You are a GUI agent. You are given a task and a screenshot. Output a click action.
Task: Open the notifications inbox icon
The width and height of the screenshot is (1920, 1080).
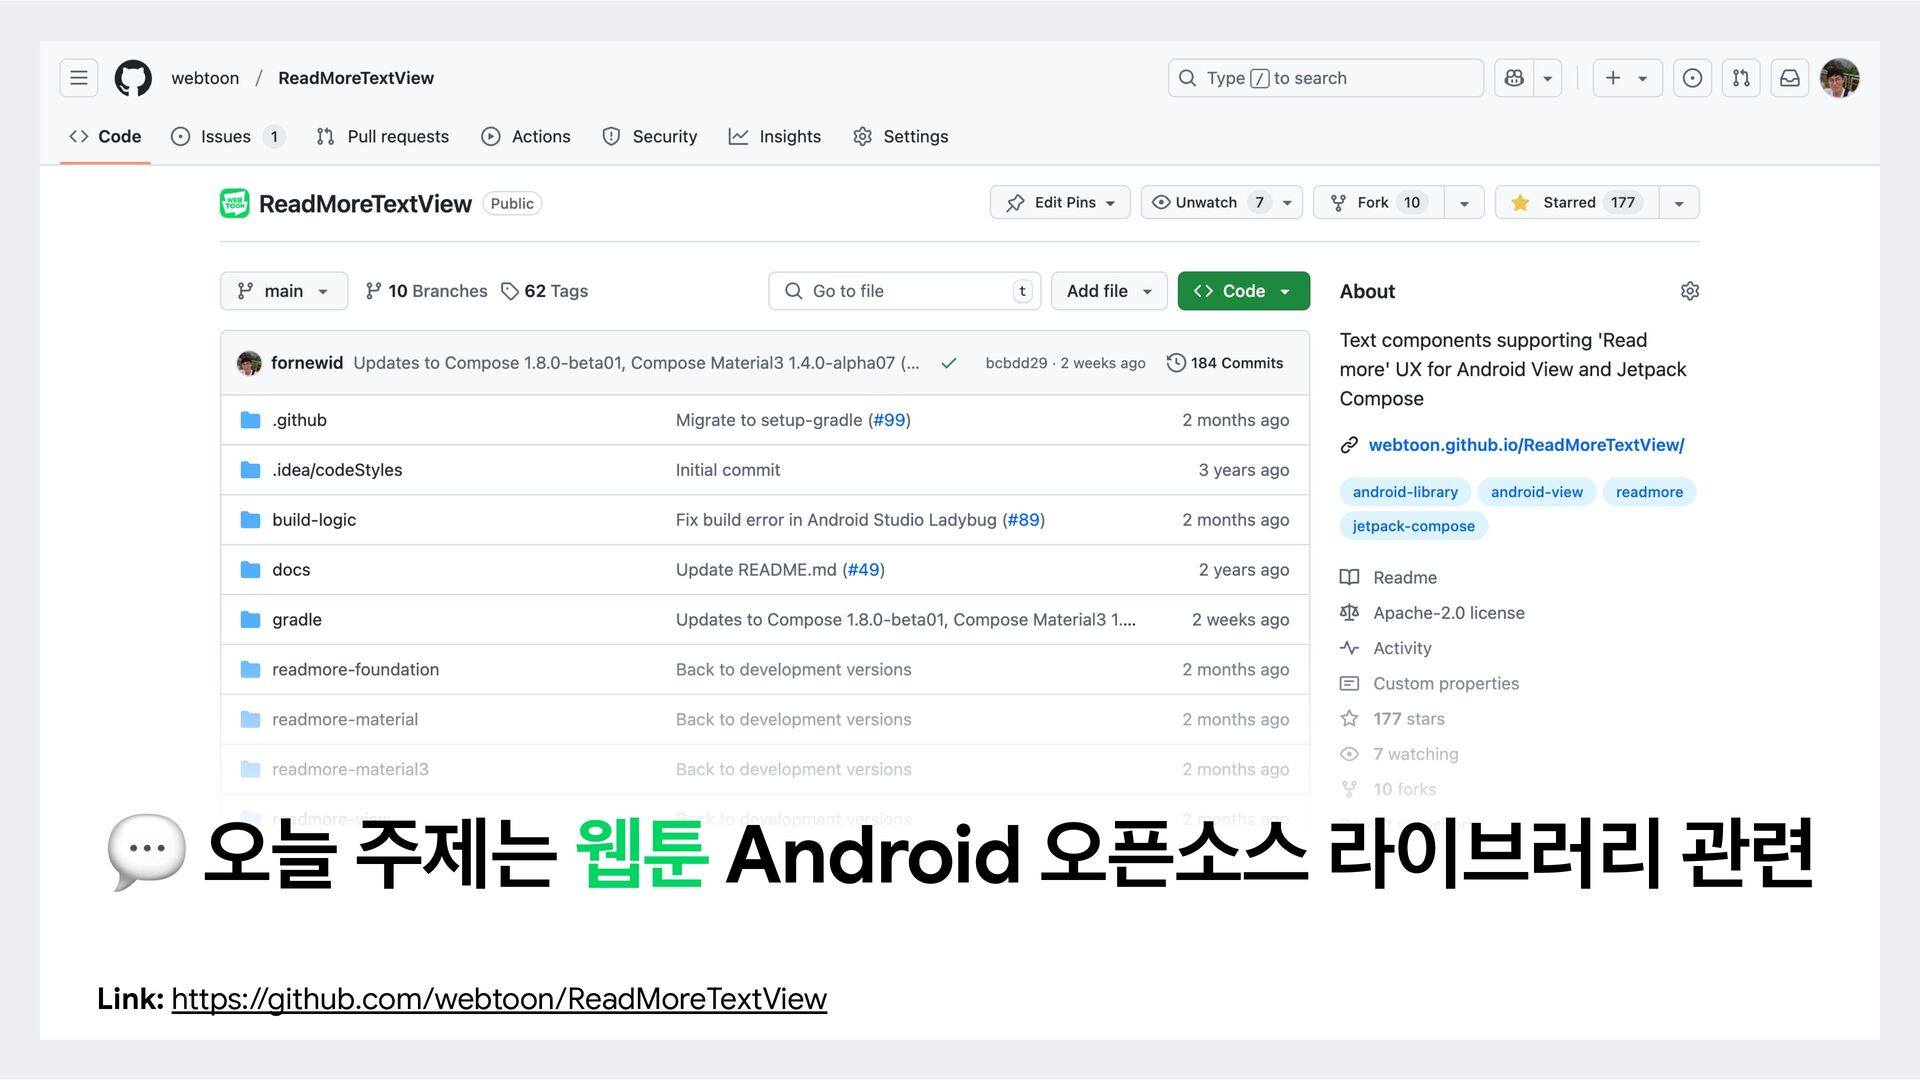(1790, 78)
